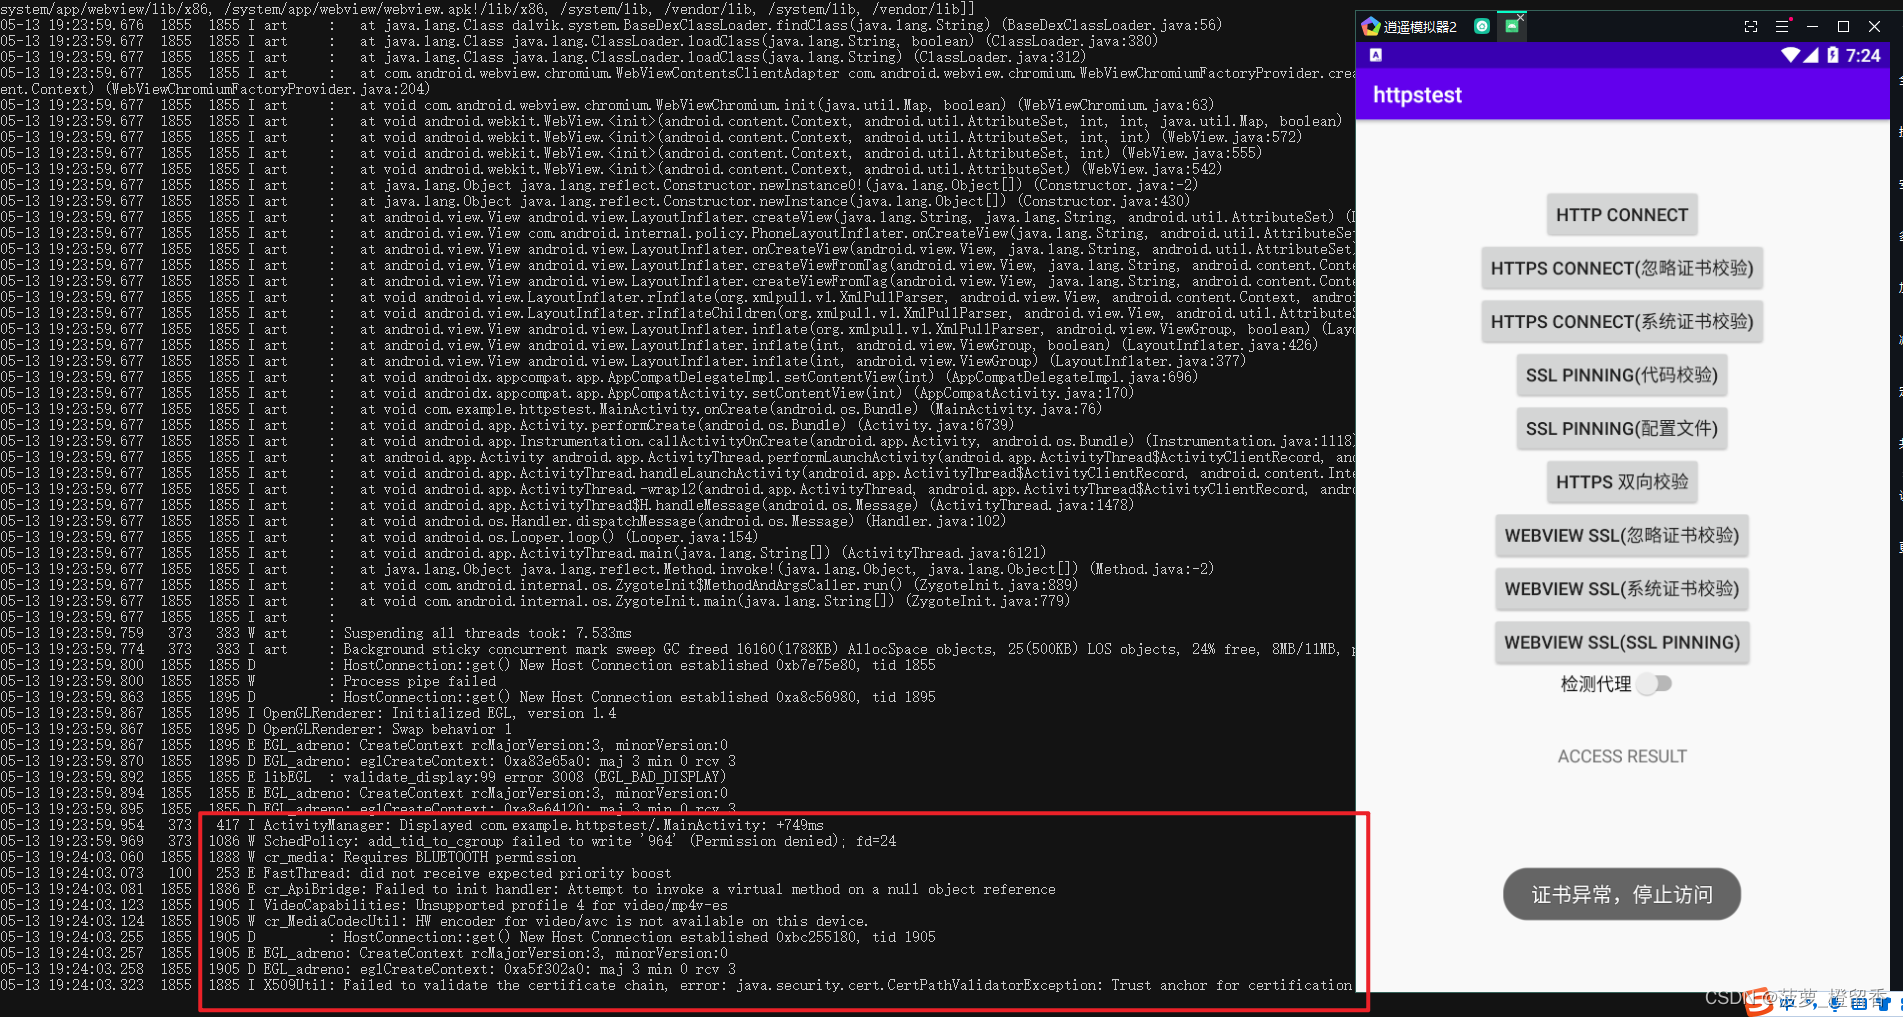Click libEGL validate_display error 3008 line
Viewport: 1903px width, 1017px height.
364,777
